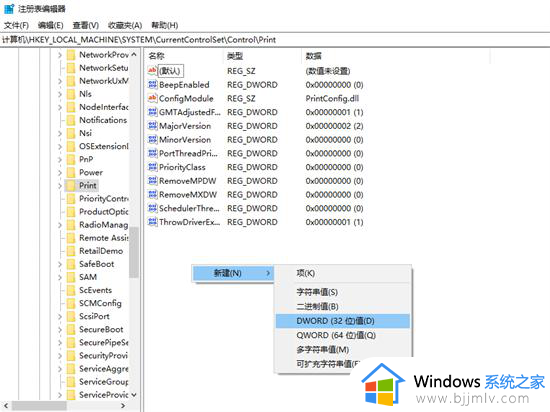
Task: Open the 查看(V) menu
Action: point(86,25)
